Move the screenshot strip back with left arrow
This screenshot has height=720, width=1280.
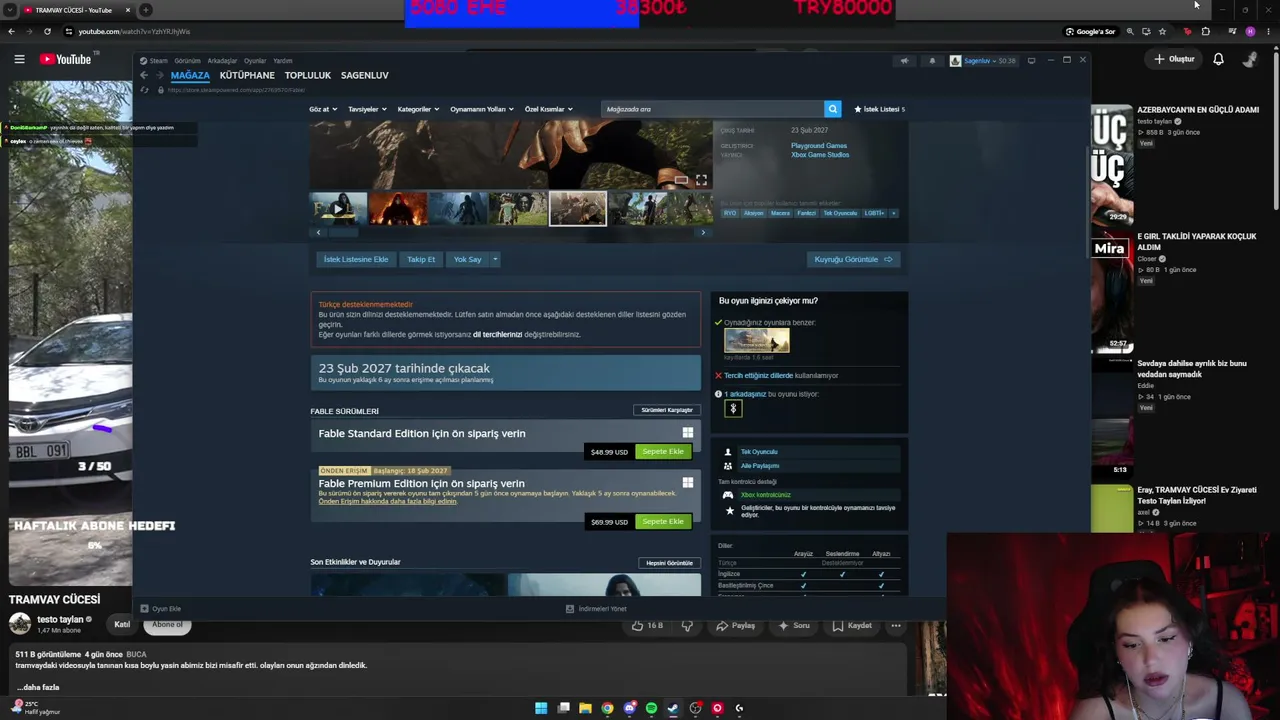[x=318, y=232]
